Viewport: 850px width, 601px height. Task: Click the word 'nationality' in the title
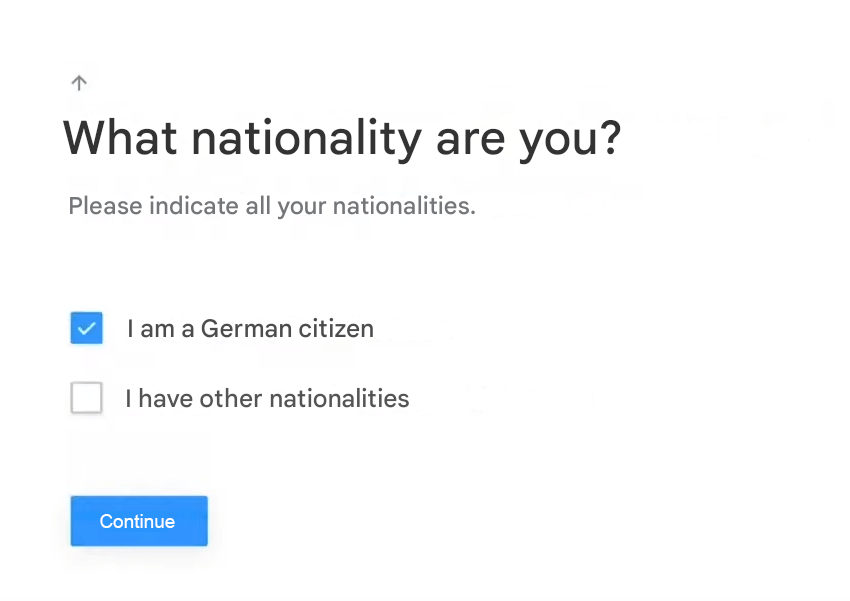click(307, 138)
